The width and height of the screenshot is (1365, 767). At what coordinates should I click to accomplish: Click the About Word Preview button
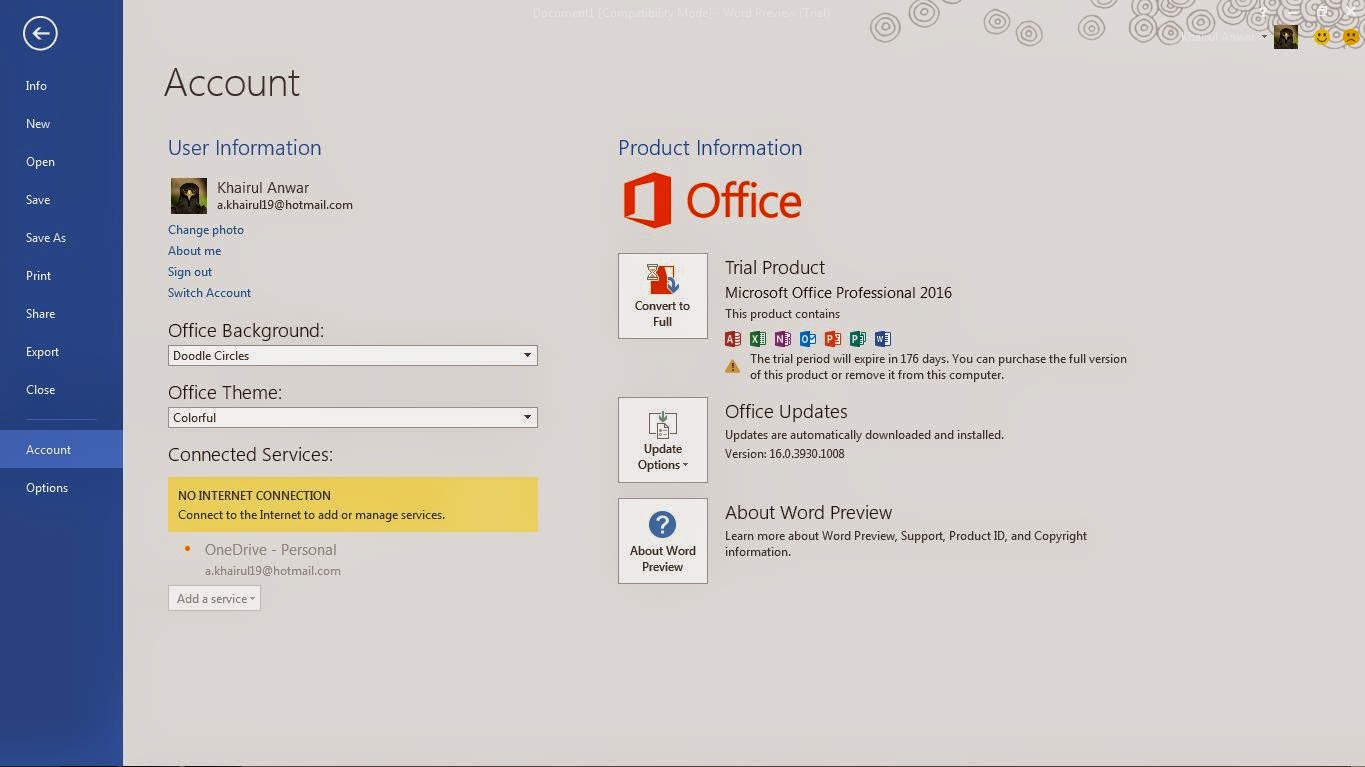(x=663, y=541)
